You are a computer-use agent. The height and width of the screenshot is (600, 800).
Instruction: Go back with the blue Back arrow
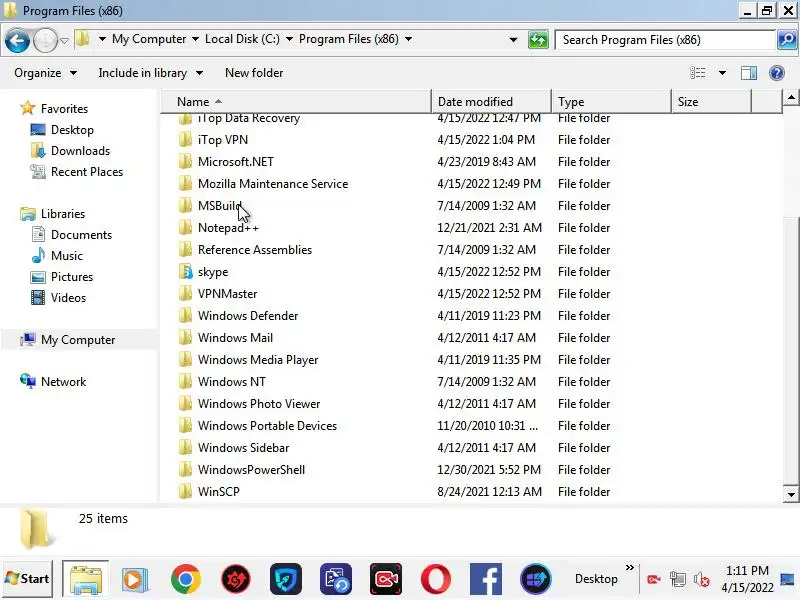pyautogui.click(x=17, y=40)
